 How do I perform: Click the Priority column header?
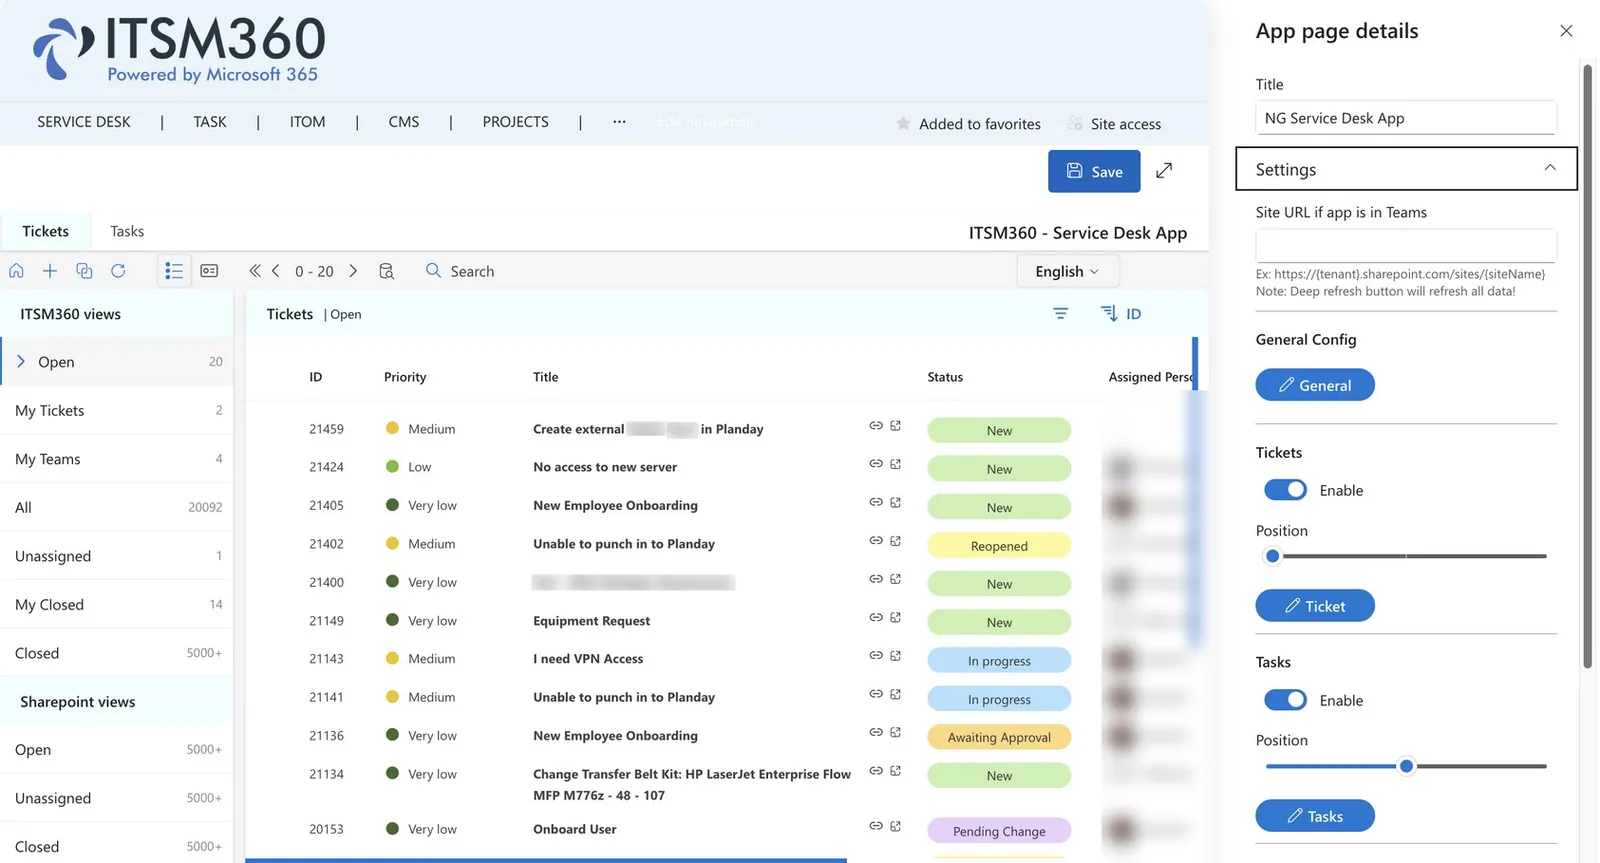click(x=405, y=377)
